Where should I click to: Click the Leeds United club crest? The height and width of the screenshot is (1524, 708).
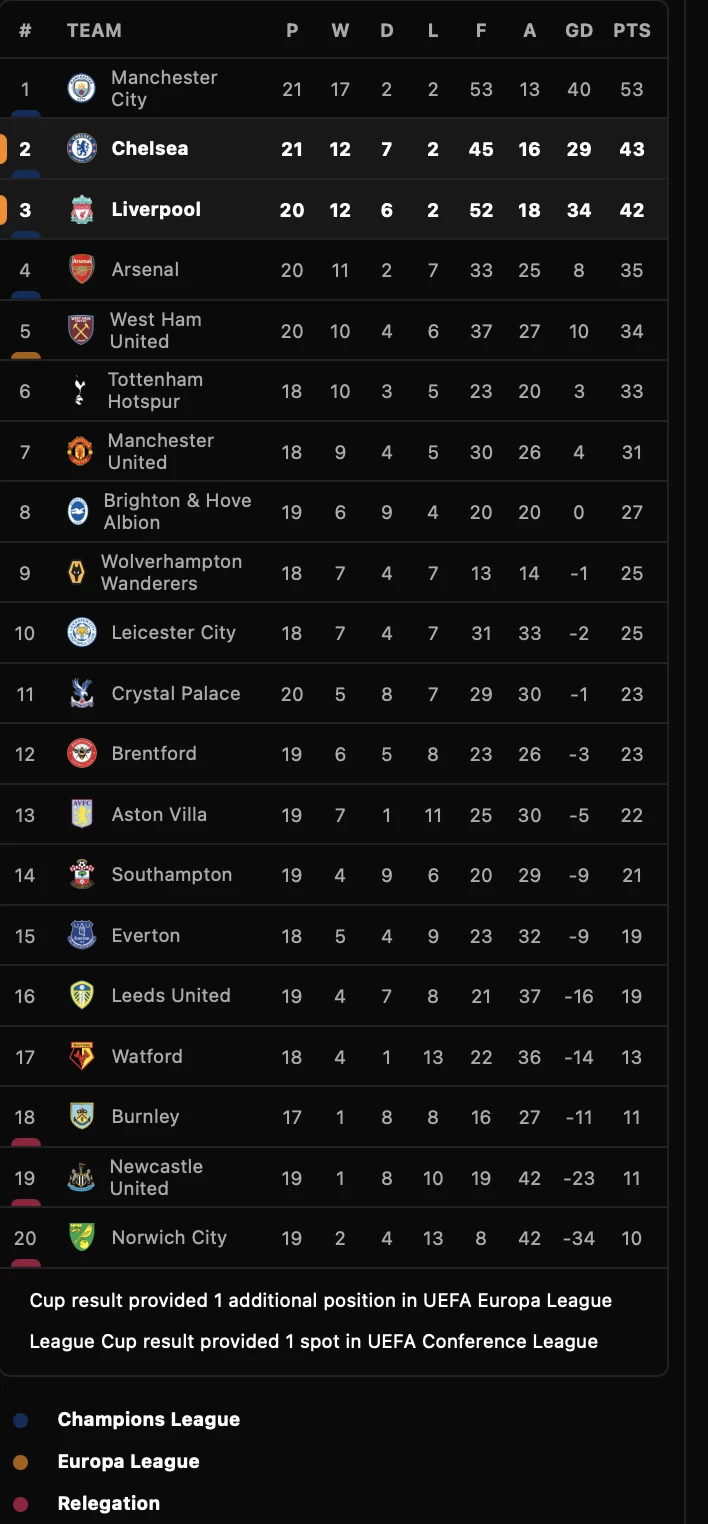tap(81, 996)
